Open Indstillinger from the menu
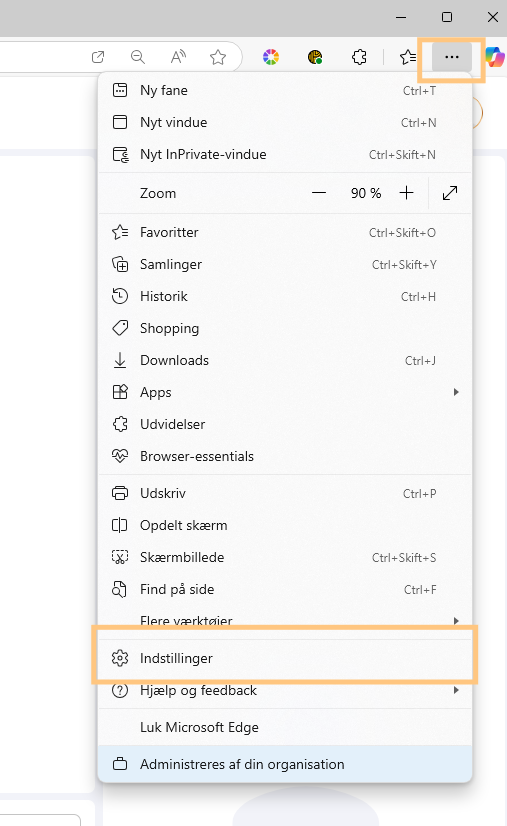This screenshot has width=507, height=826. [x=285, y=658]
